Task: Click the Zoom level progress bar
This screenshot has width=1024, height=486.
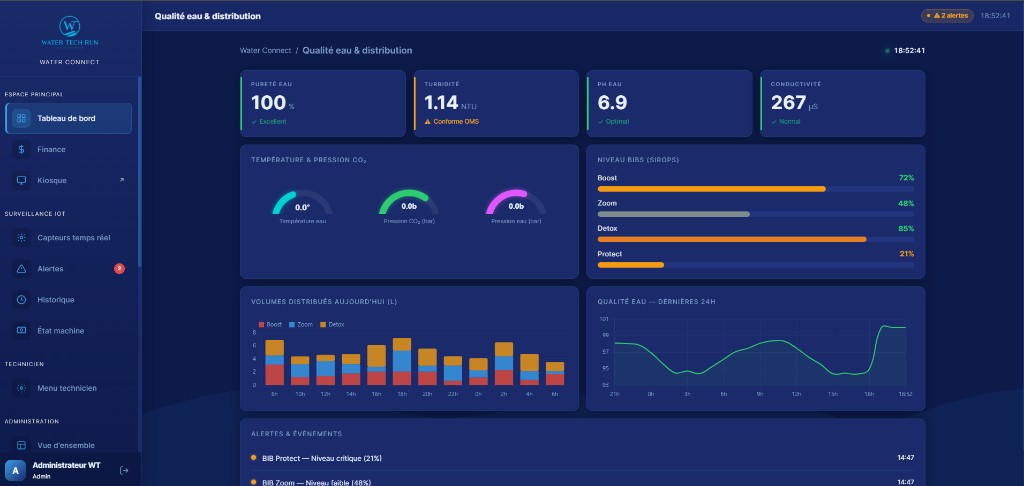Action: click(756, 214)
